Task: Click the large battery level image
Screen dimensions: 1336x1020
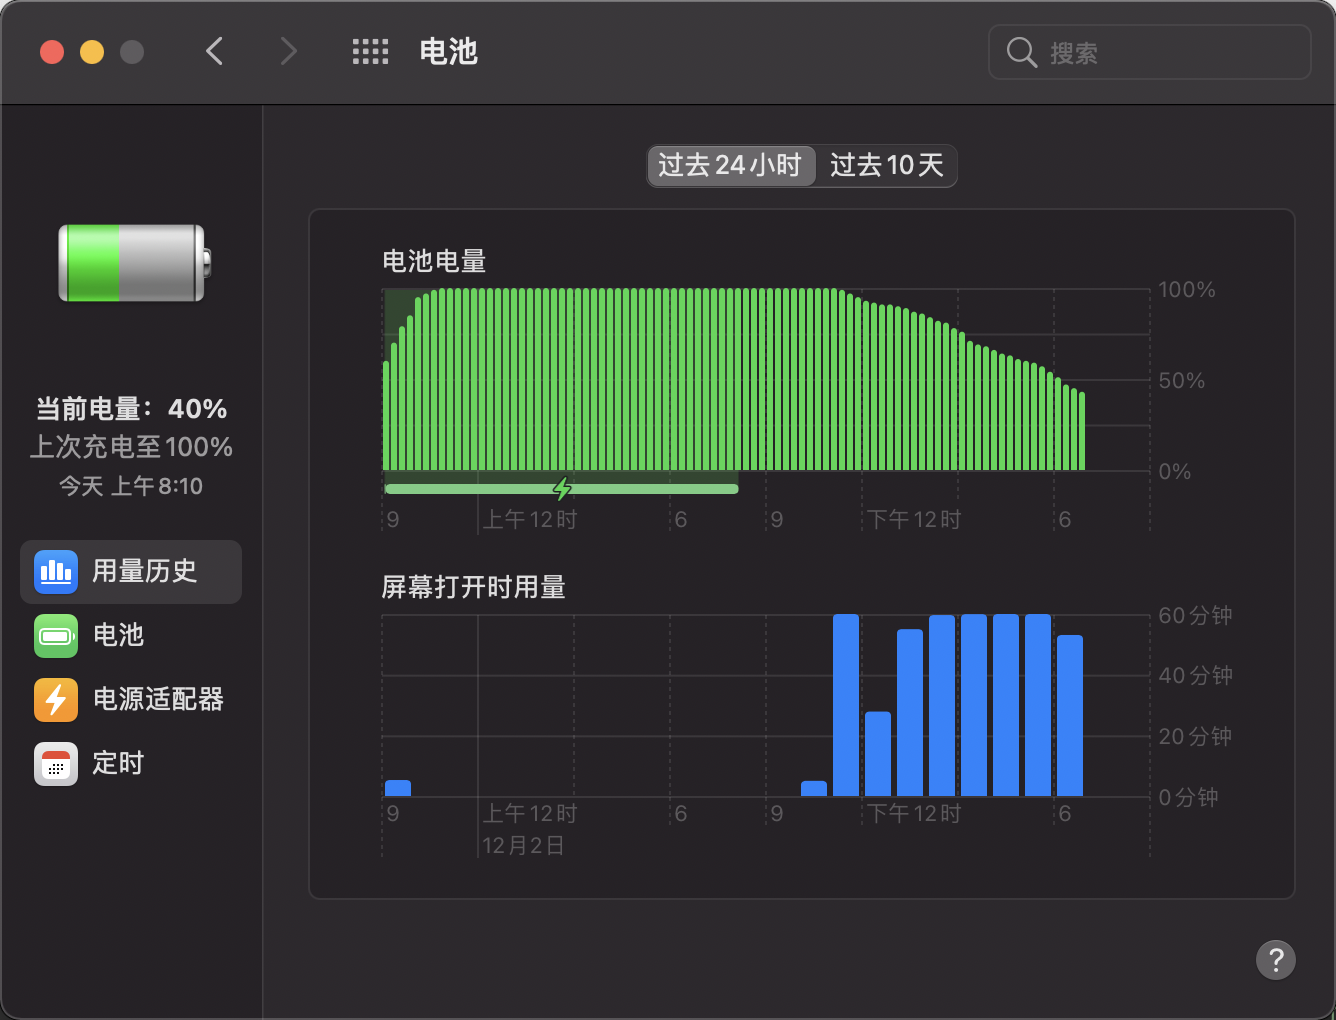Action: pyautogui.click(x=134, y=263)
